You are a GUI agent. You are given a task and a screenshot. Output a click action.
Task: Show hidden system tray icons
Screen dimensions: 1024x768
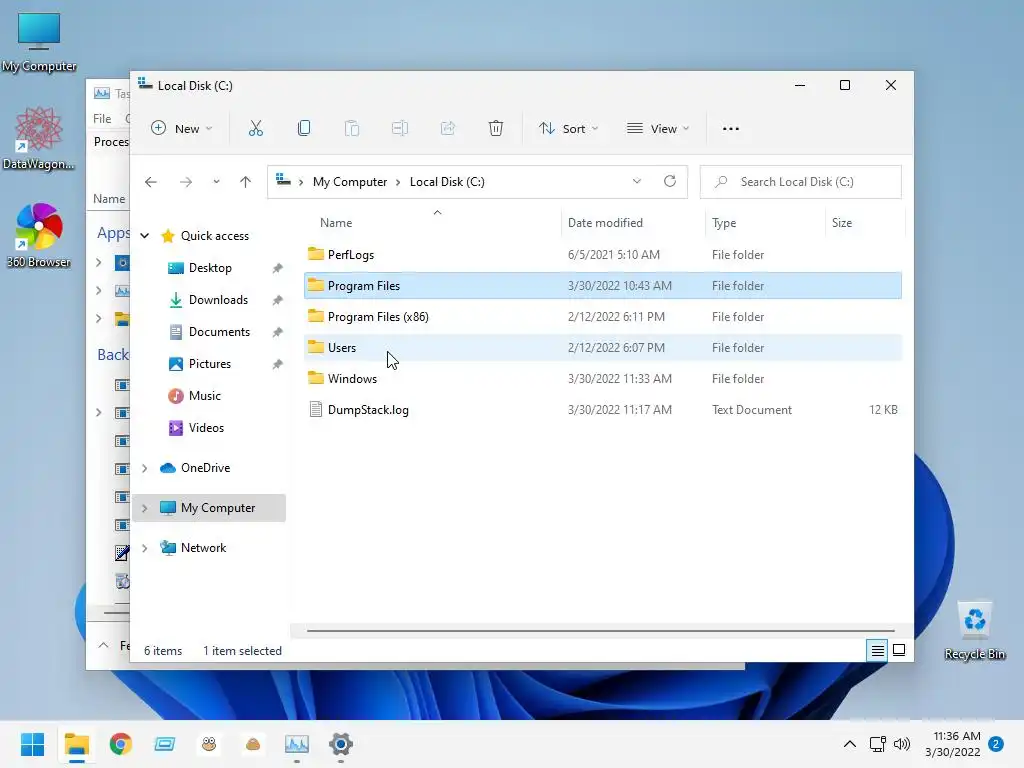point(850,744)
